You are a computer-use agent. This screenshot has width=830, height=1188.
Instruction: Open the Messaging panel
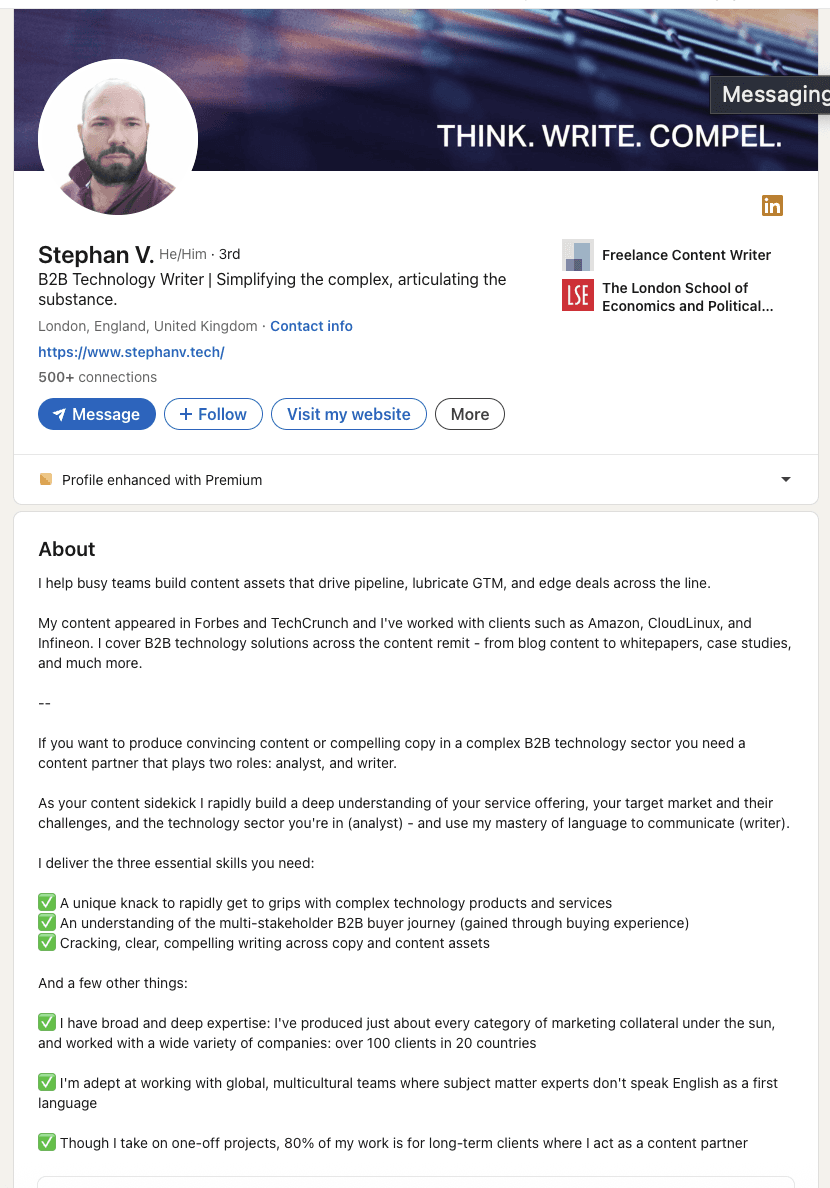[775, 94]
